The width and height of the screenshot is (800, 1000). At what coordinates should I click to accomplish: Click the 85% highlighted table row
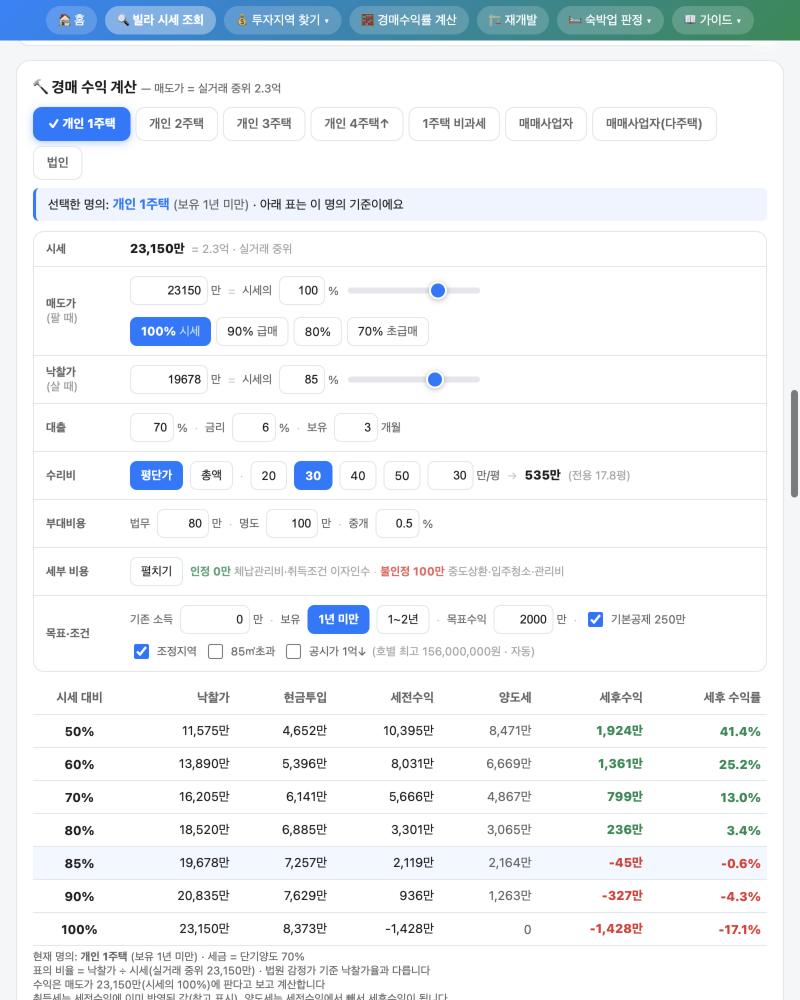point(400,863)
